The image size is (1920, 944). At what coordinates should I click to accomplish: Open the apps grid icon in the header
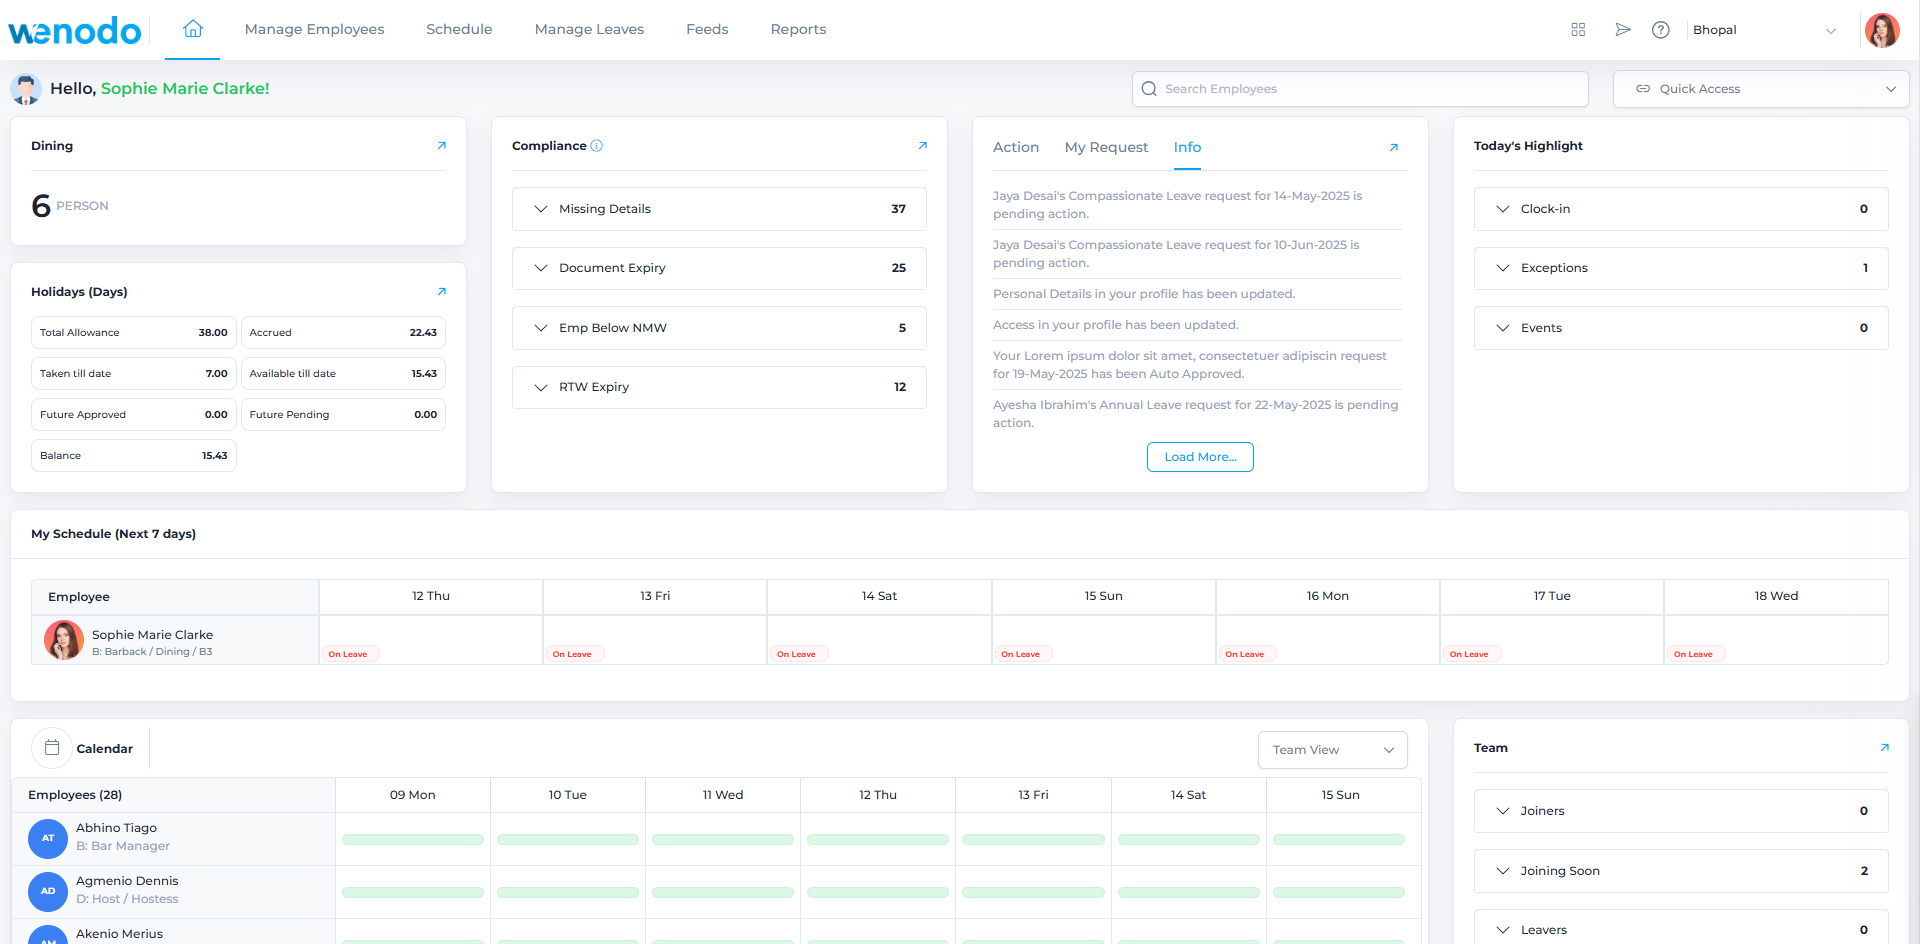coord(1578,30)
